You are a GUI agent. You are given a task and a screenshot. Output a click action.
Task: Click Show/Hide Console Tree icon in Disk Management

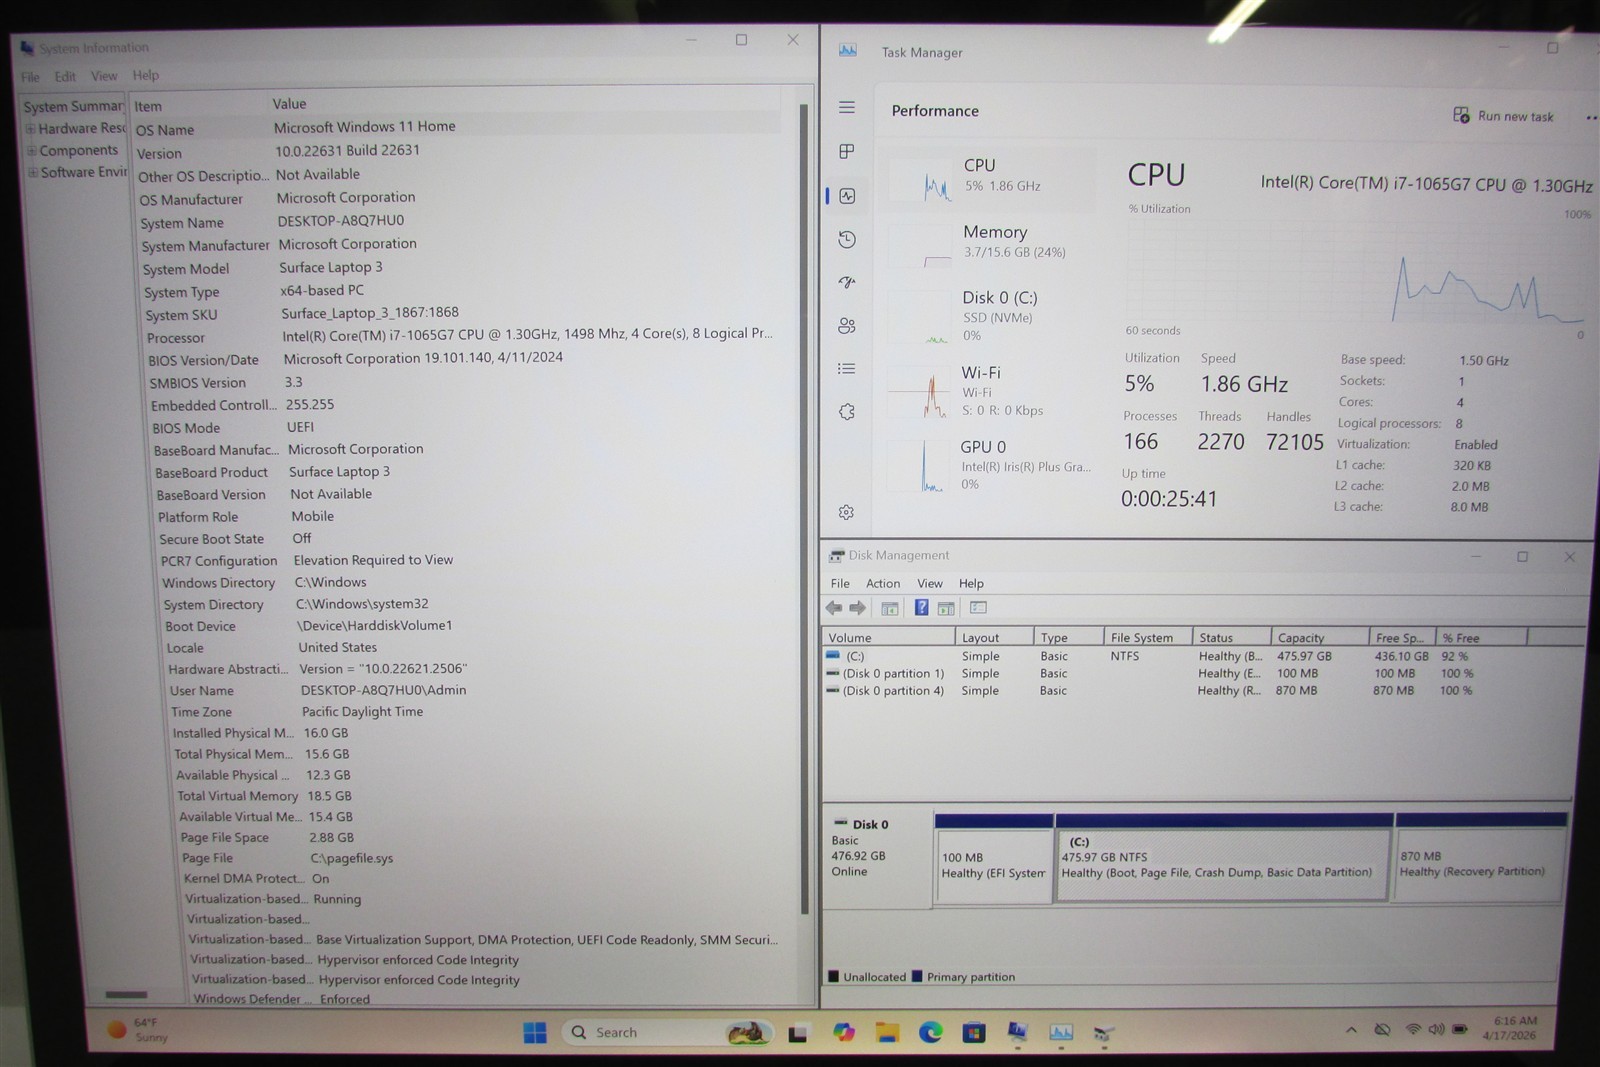(x=889, y=608)
